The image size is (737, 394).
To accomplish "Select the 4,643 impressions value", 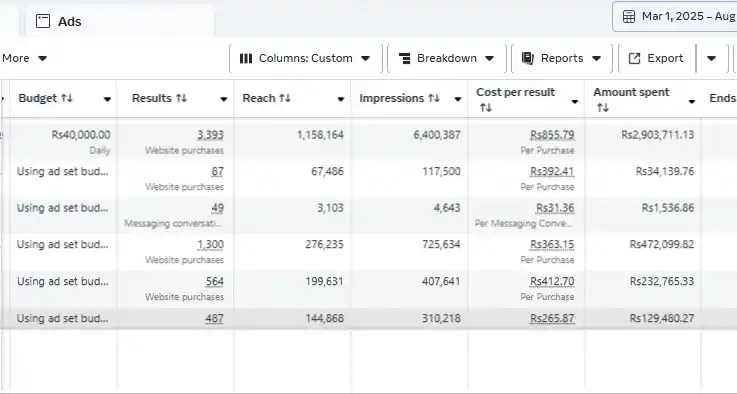I will pyautogui.click(x=447, y=208).
